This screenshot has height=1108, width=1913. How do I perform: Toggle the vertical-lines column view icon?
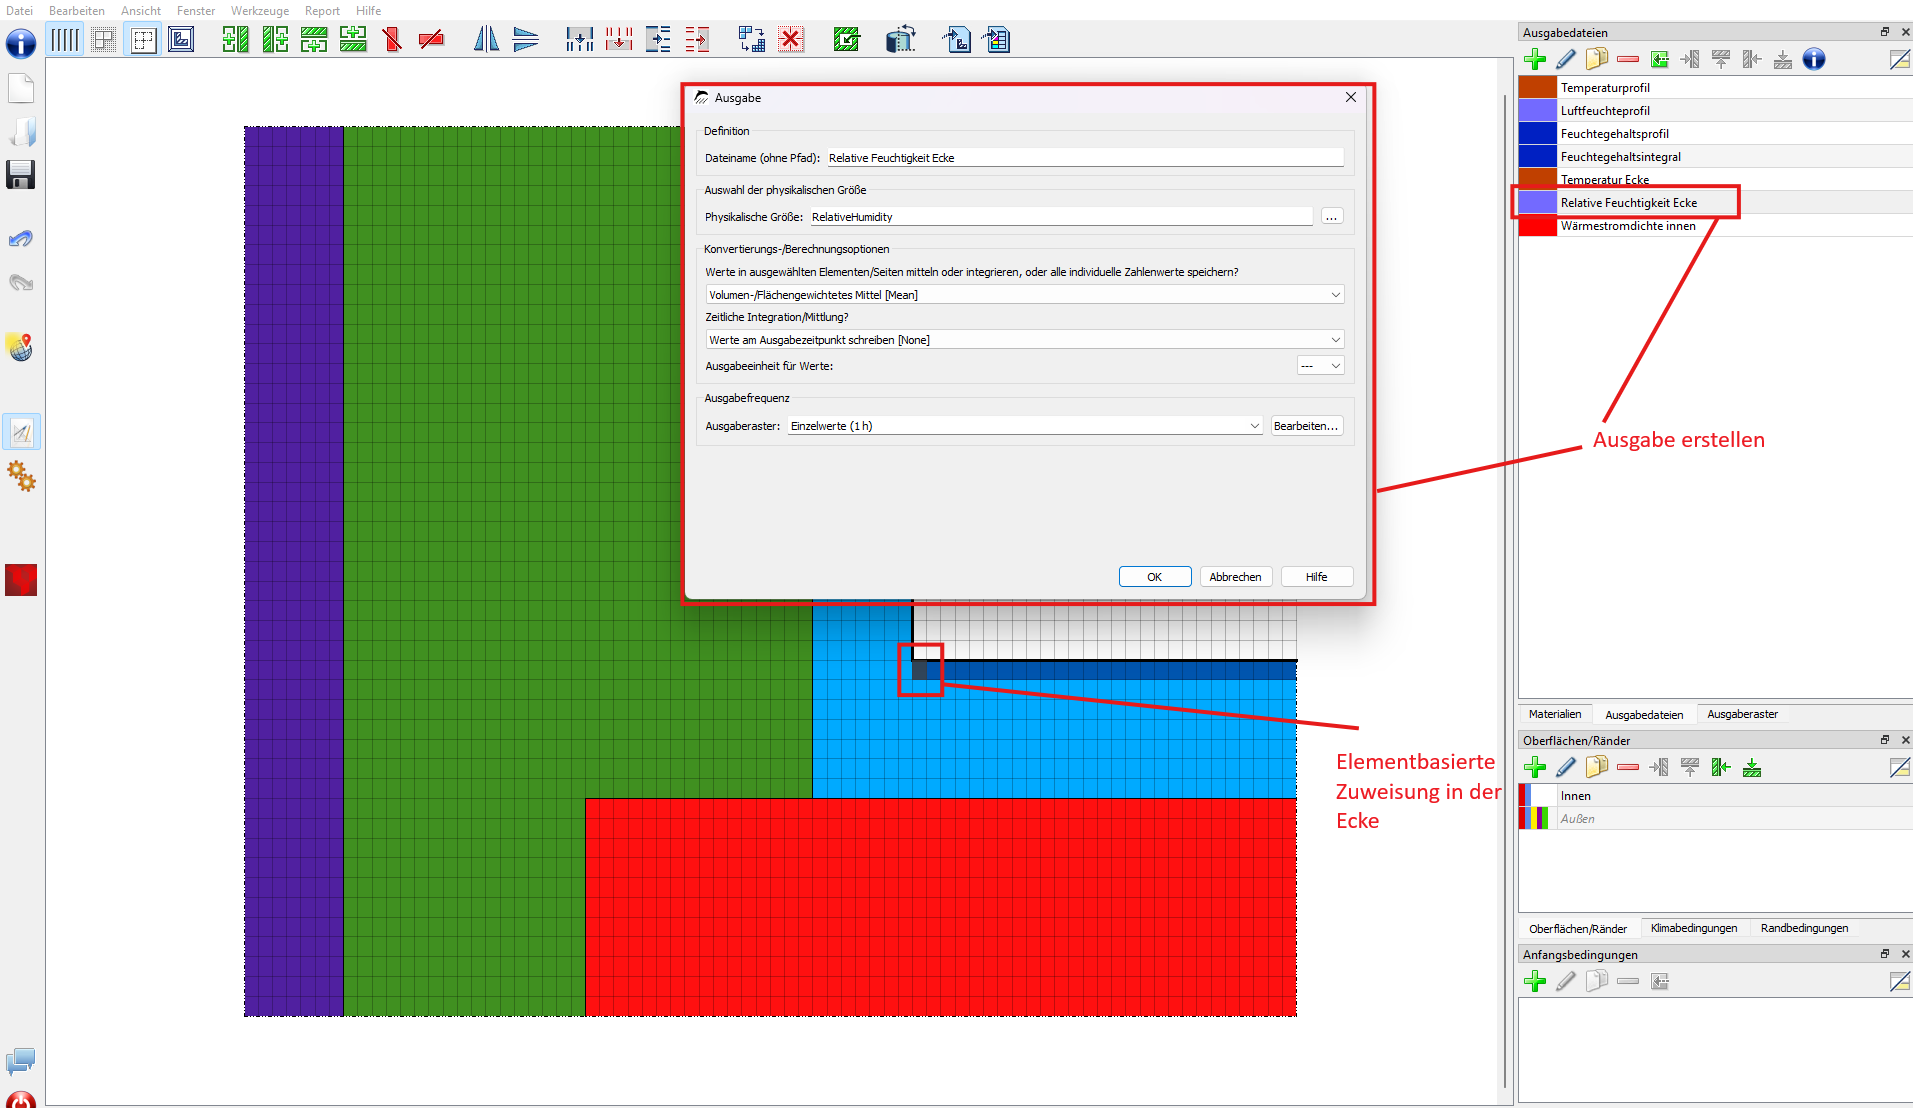pyautogui.click(x=65, y=40)
